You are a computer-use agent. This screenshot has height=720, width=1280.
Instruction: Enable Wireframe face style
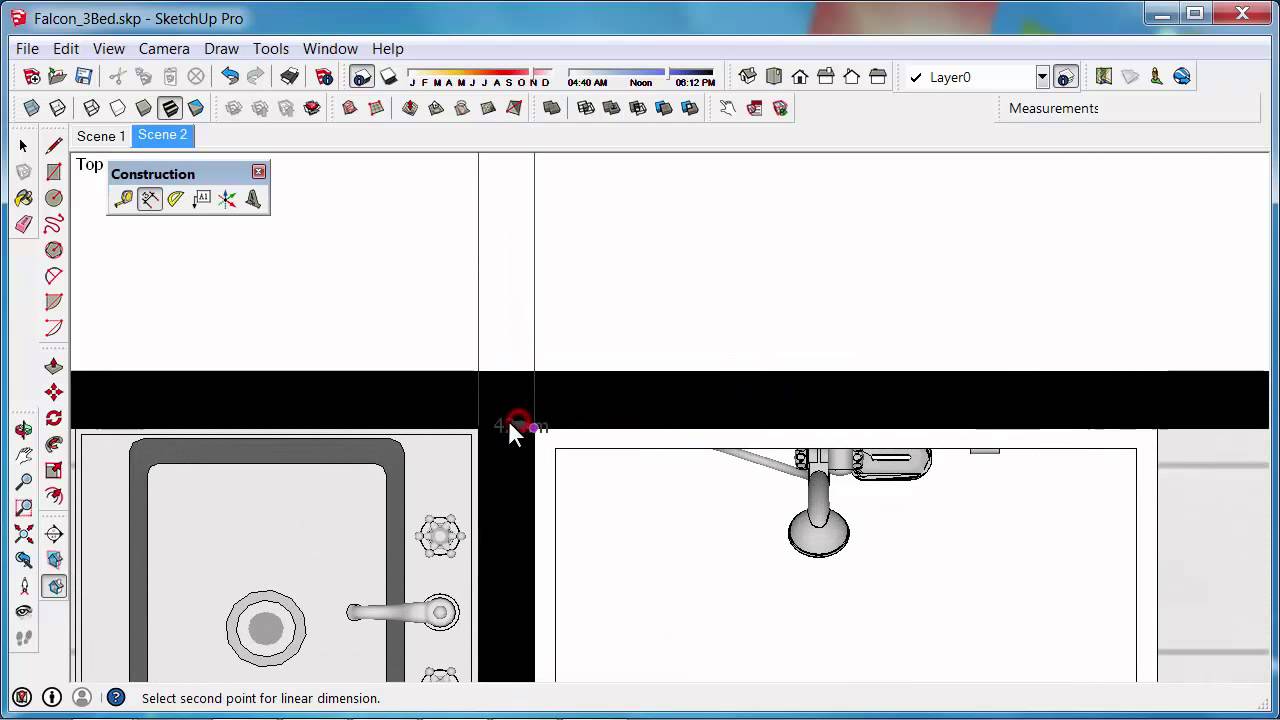[x=92, y=108]
